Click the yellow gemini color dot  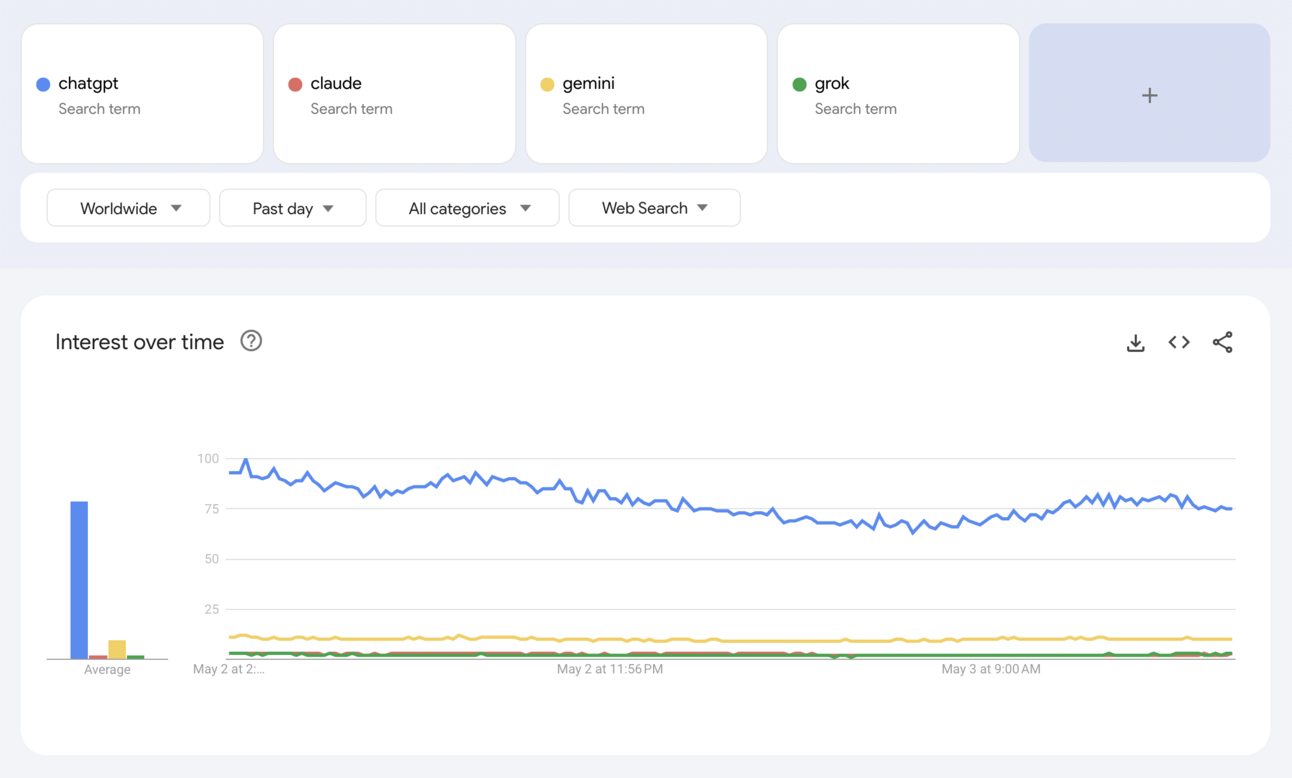(547, 84)
